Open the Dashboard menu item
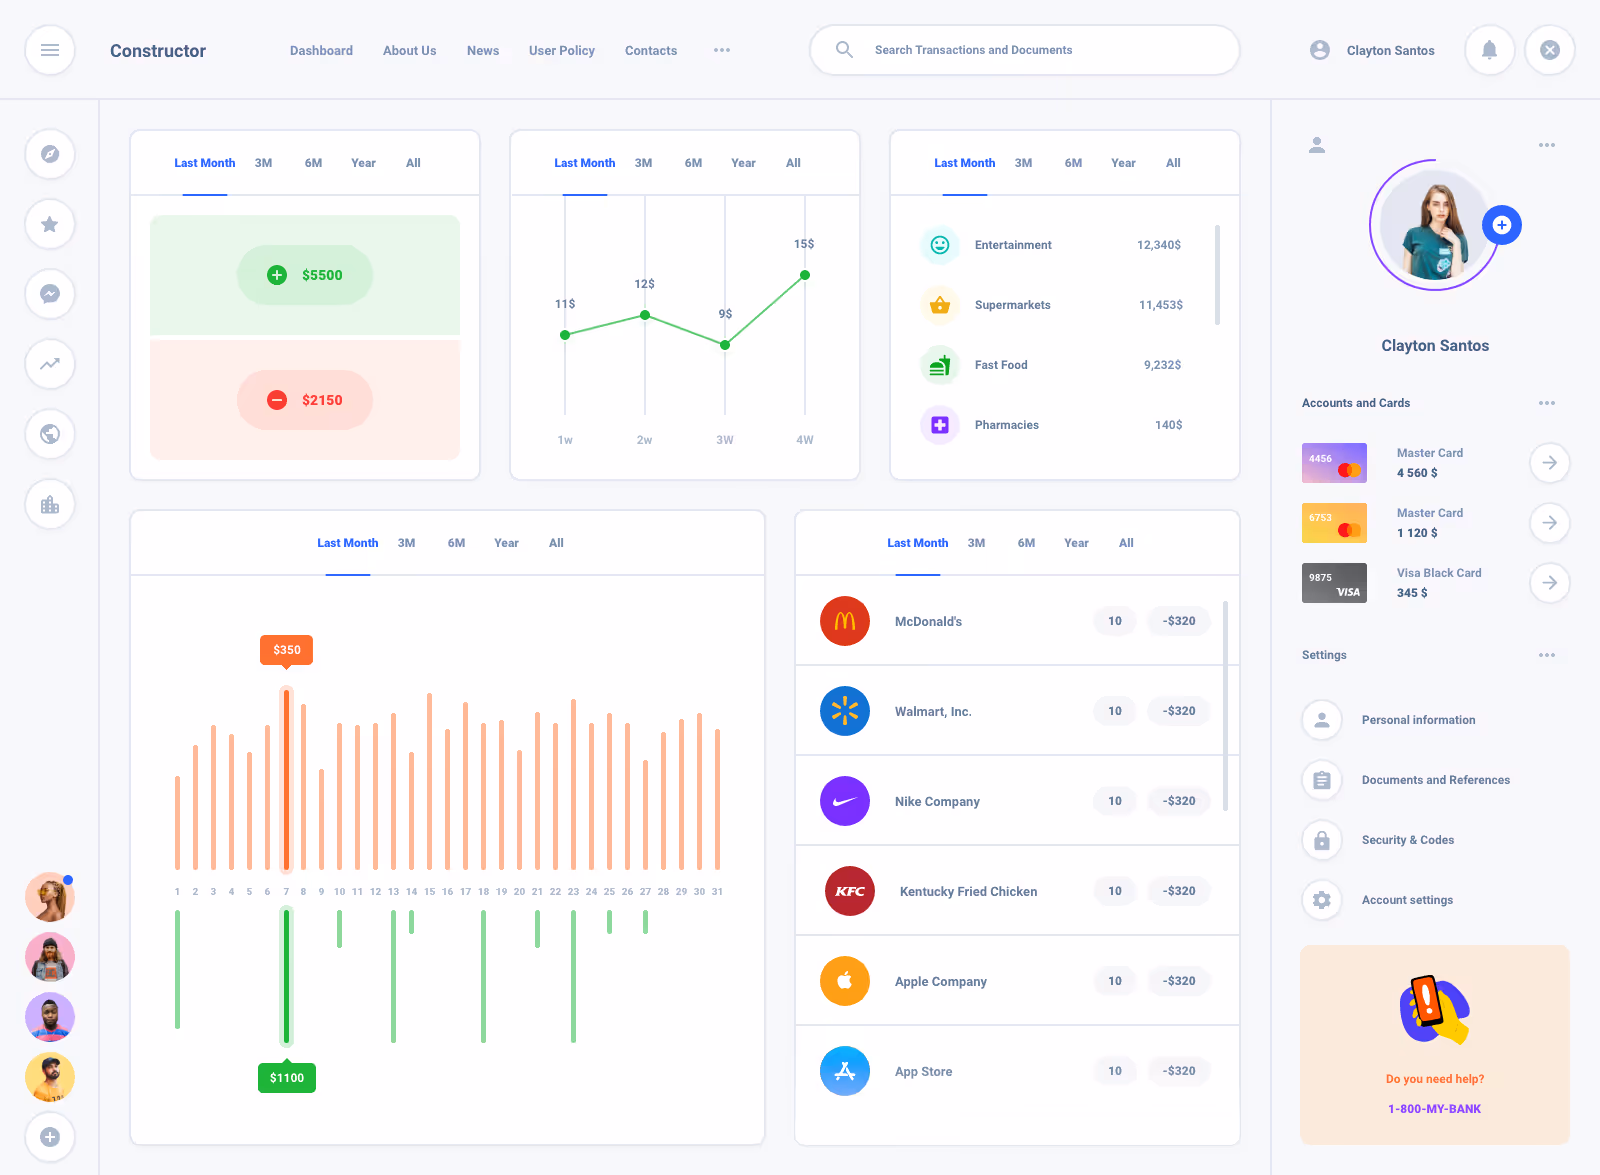This screenshot has height=1175, width=1600. (321, 50)
